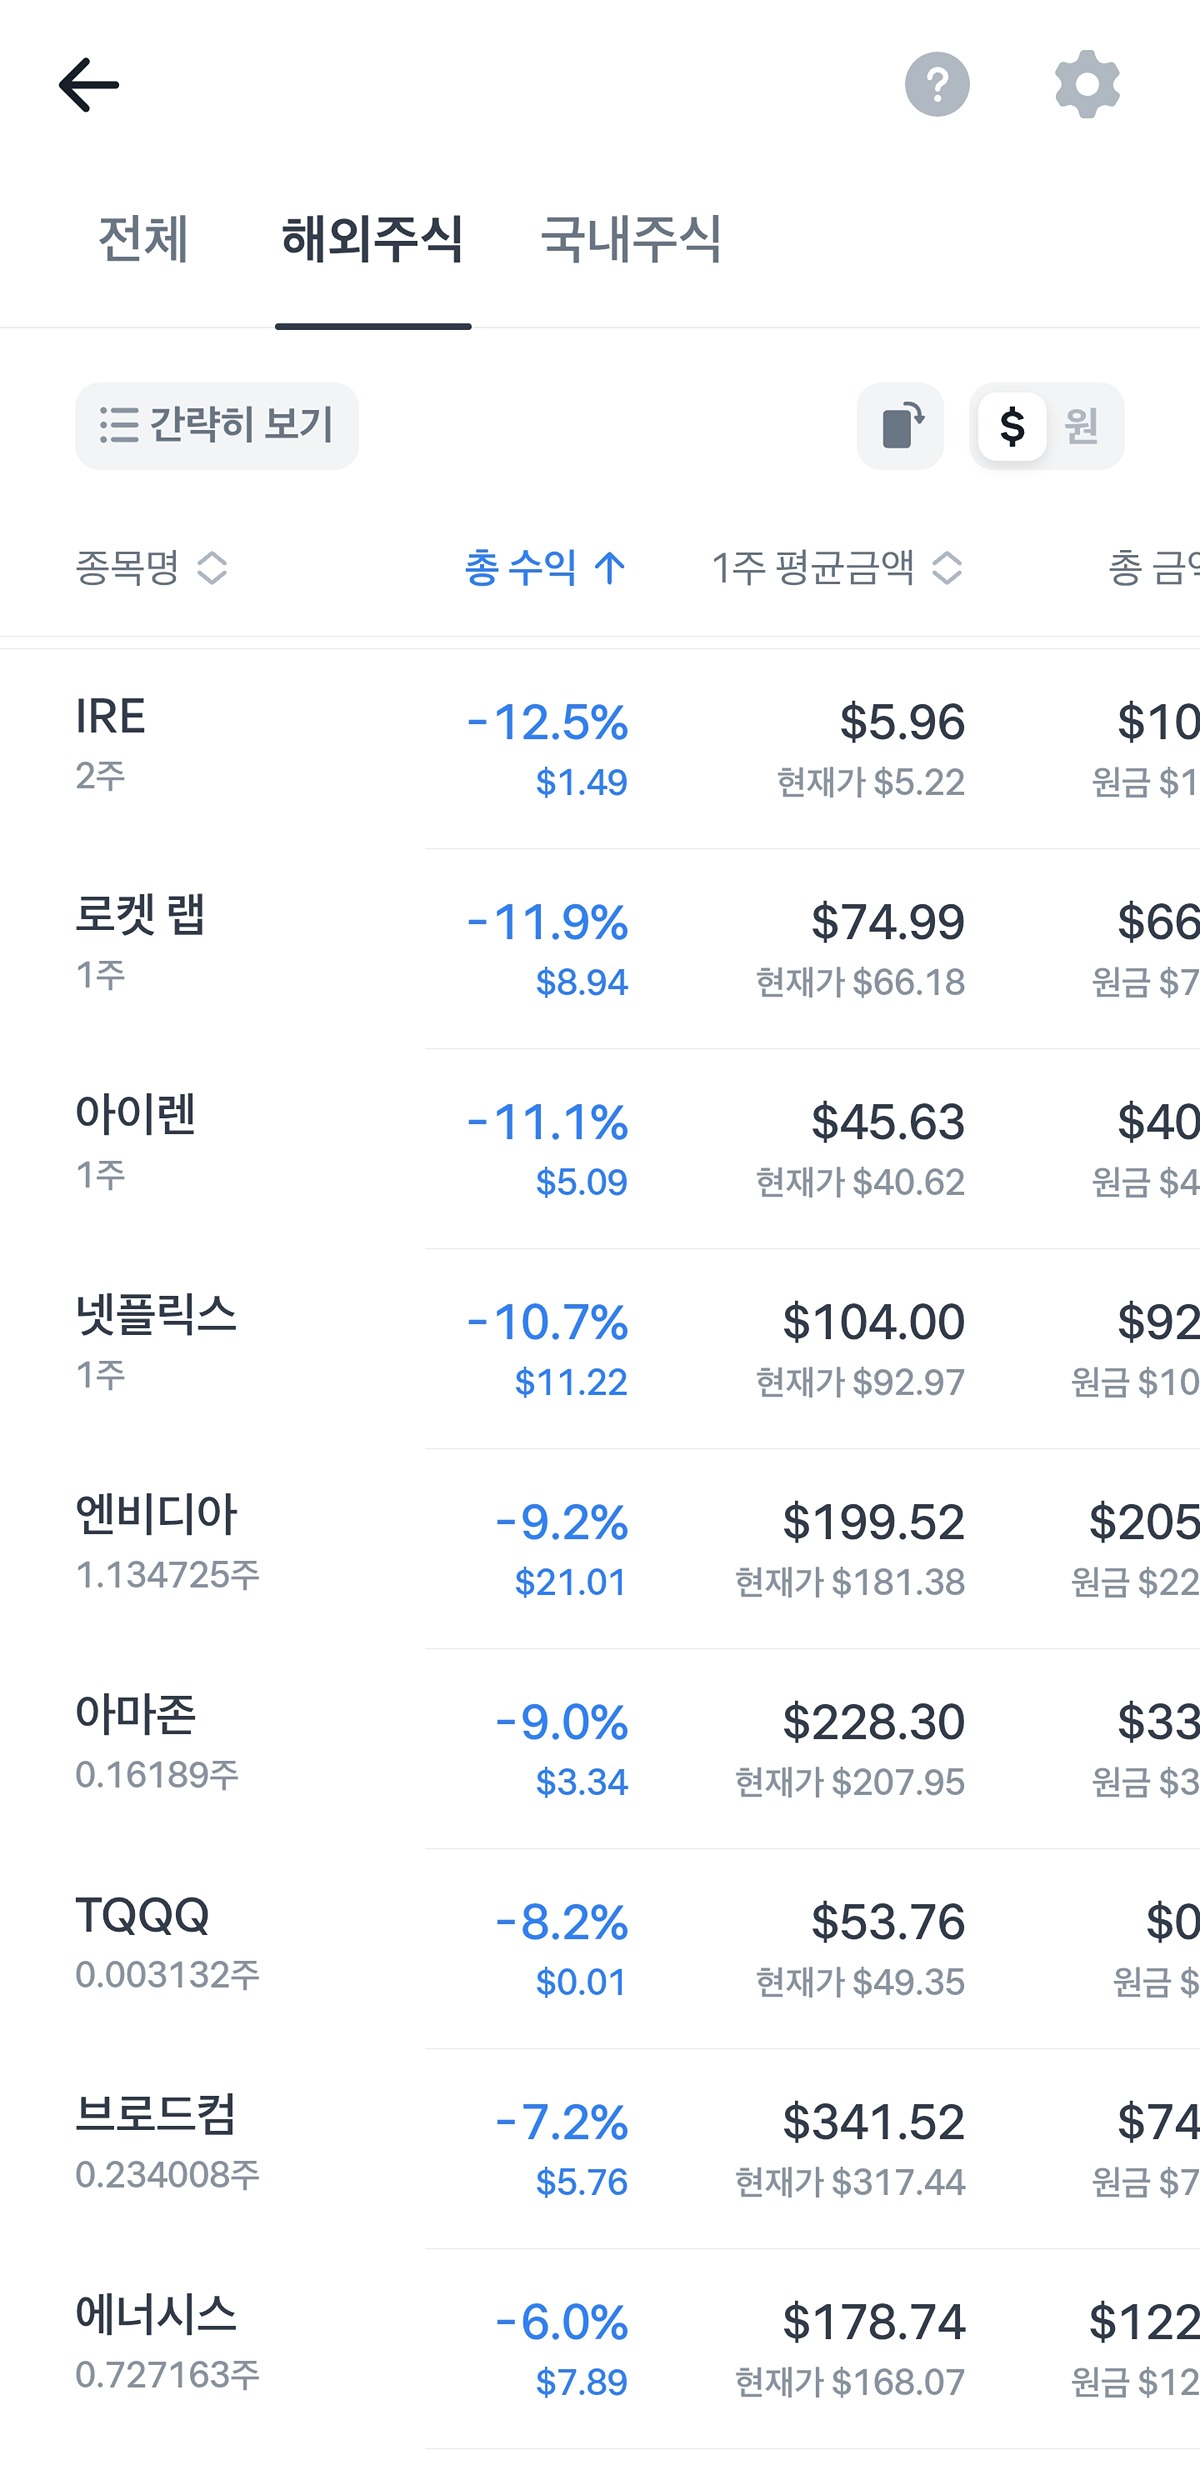Switch to the 전체 tab

(x=143, y=240)
